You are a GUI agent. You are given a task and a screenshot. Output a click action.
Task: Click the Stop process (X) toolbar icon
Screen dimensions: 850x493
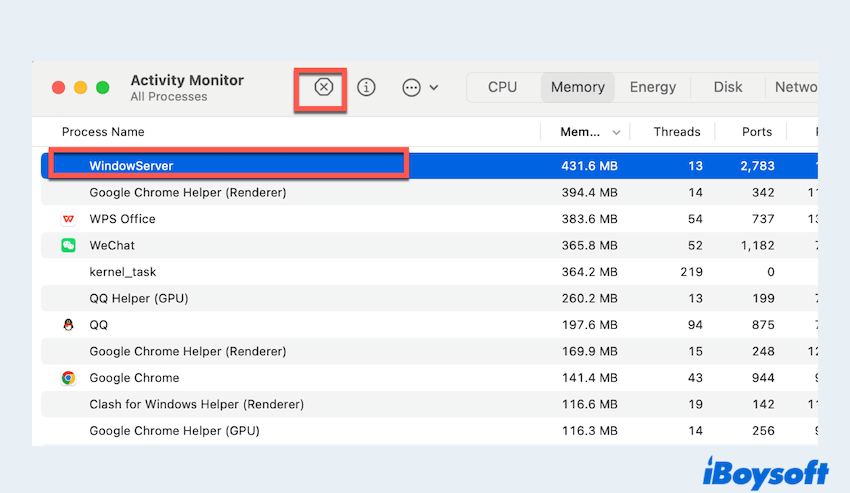[323, 87]
